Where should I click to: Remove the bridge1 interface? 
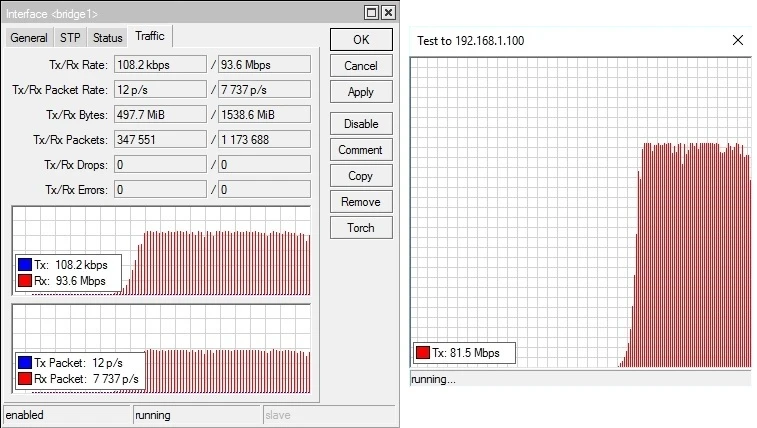[361, 202]
